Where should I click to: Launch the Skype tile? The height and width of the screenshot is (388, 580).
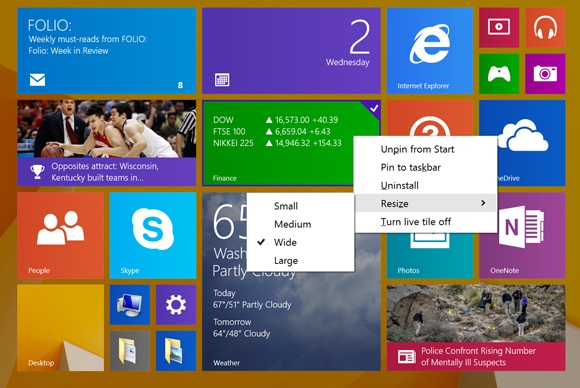tap(153, 235)
